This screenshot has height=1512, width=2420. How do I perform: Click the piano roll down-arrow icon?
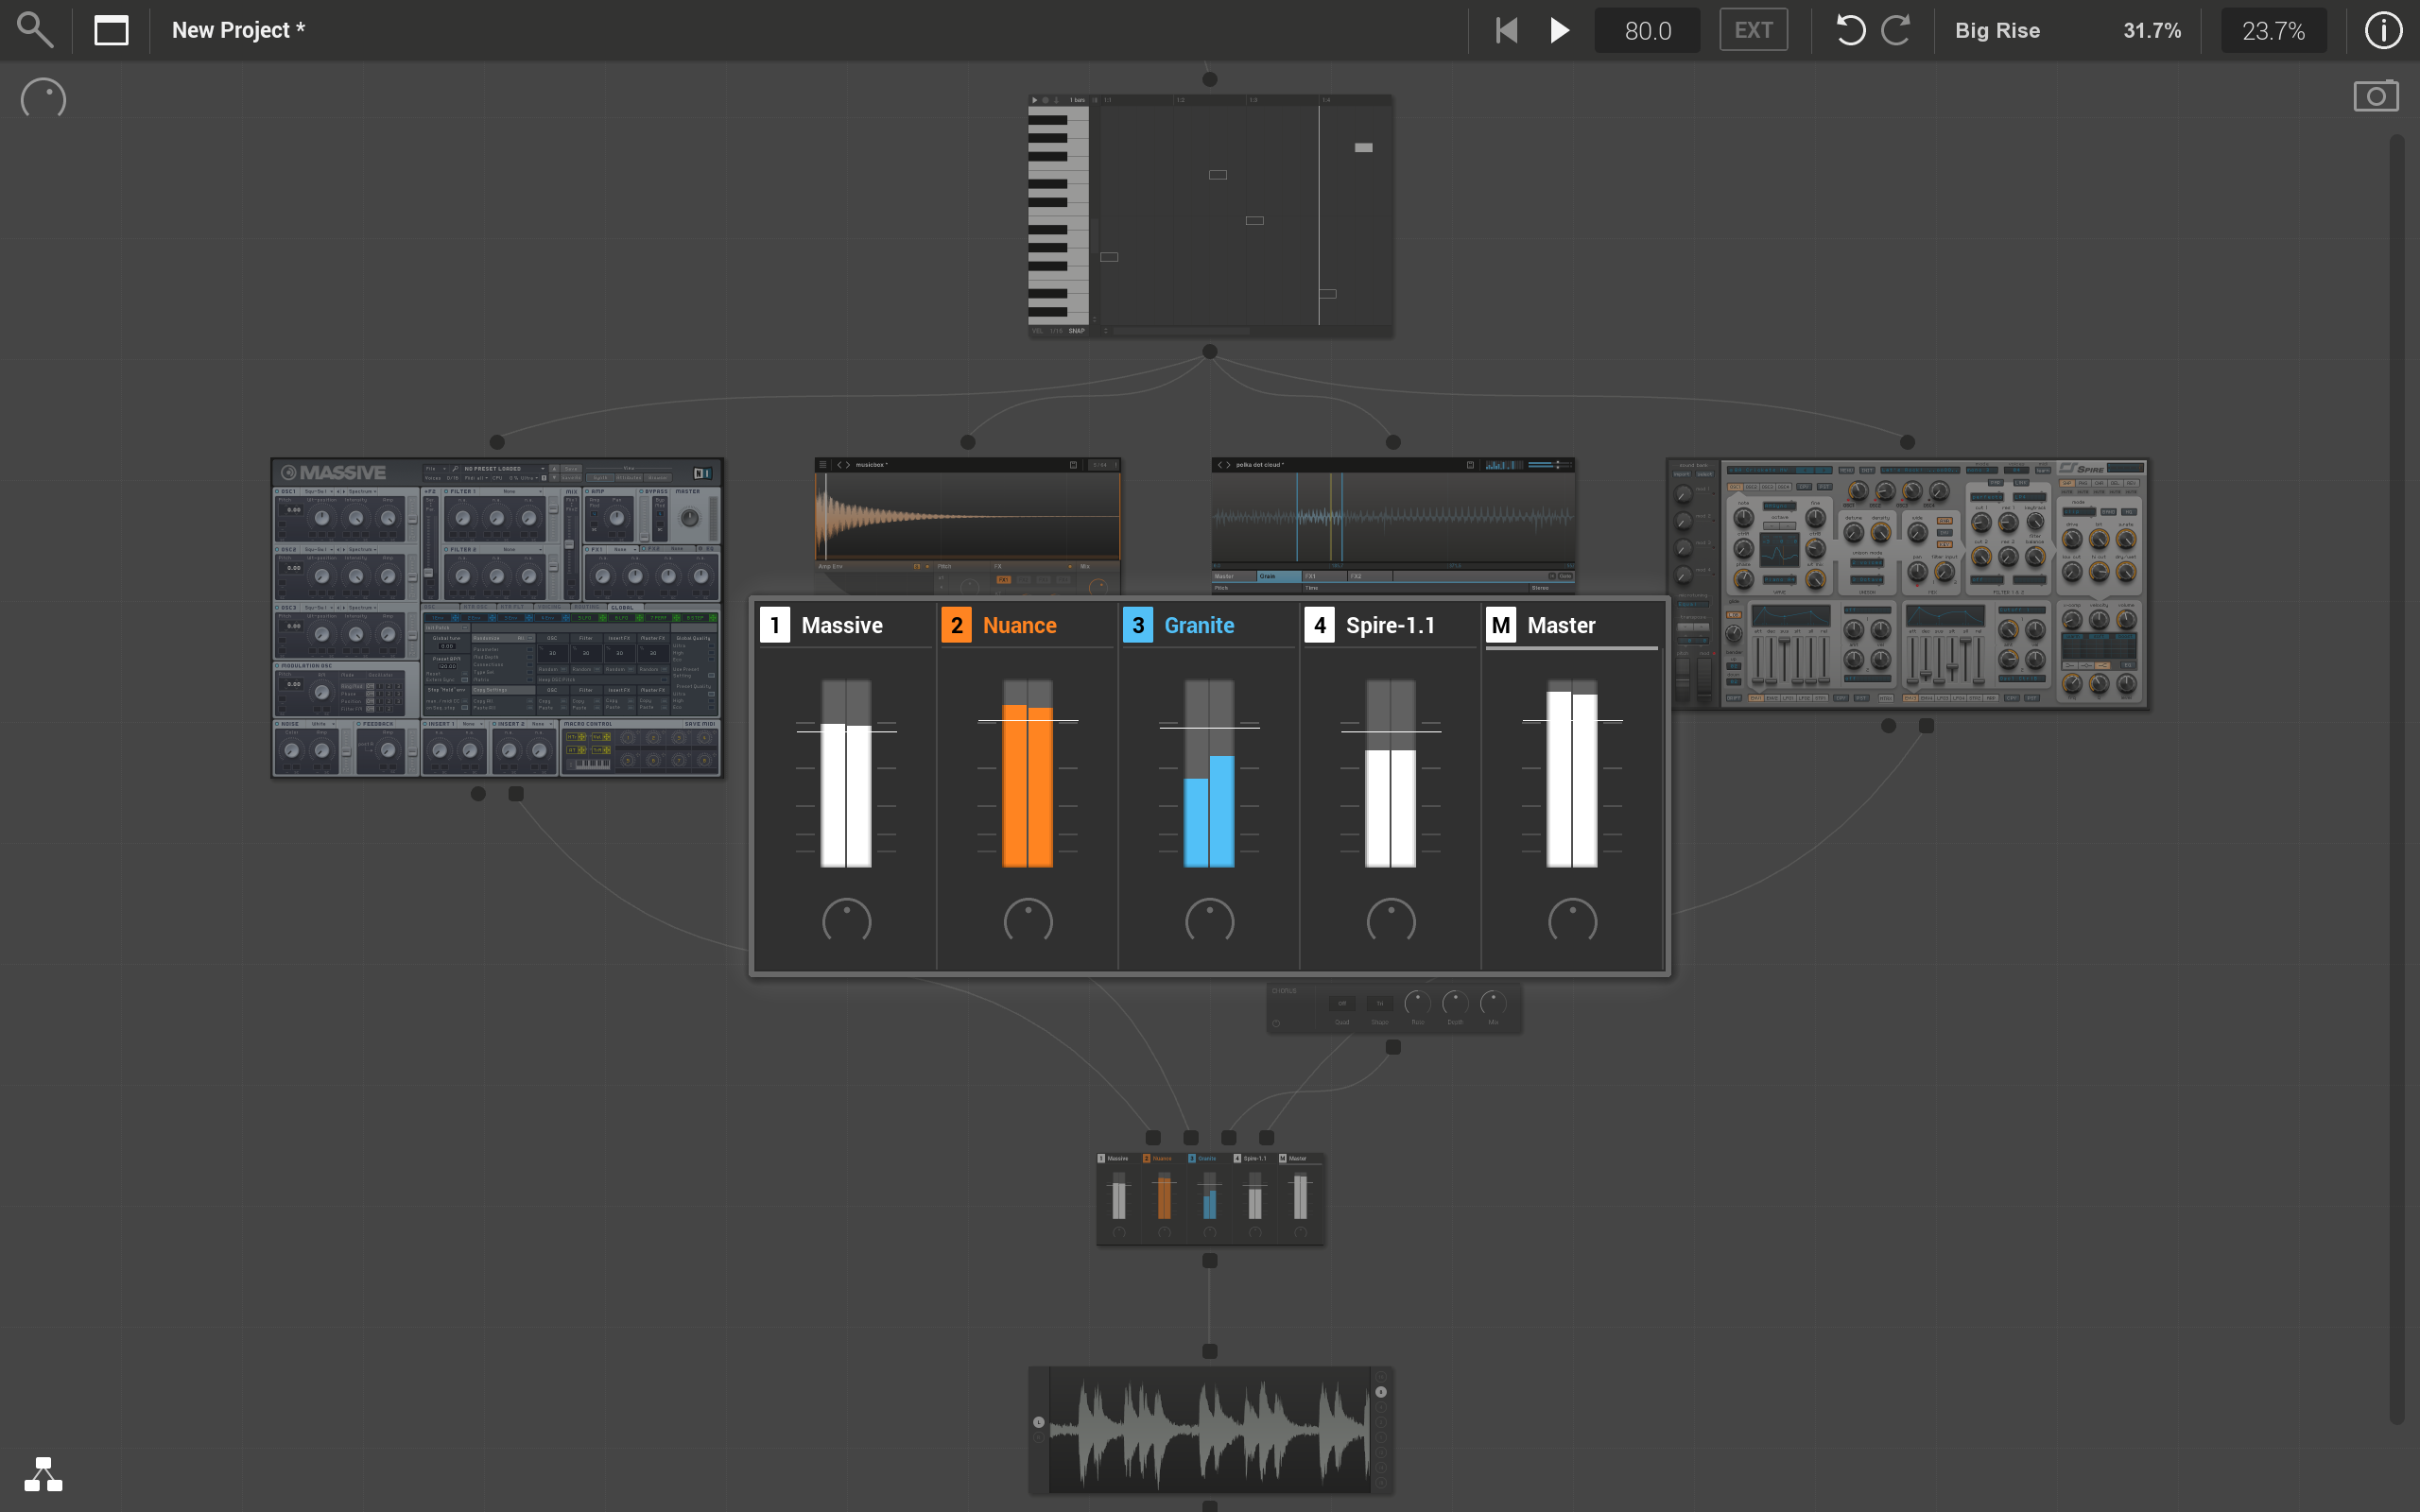click(x=1057, y=100)
